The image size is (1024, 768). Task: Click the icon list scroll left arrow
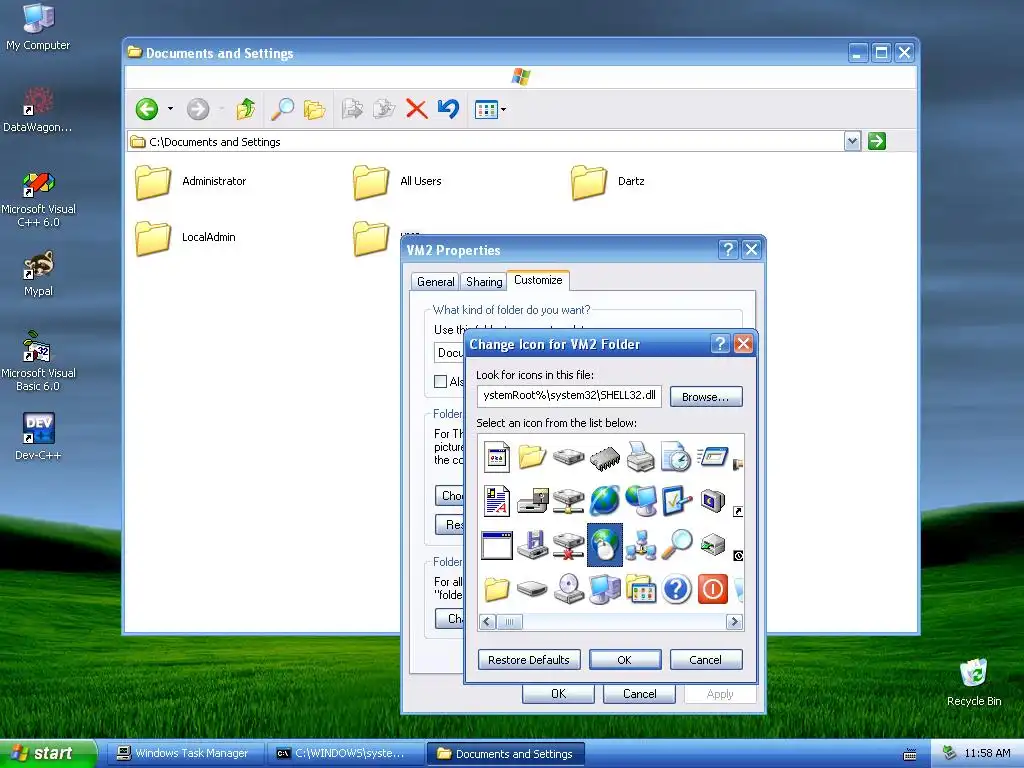click(x=487, y=622)
